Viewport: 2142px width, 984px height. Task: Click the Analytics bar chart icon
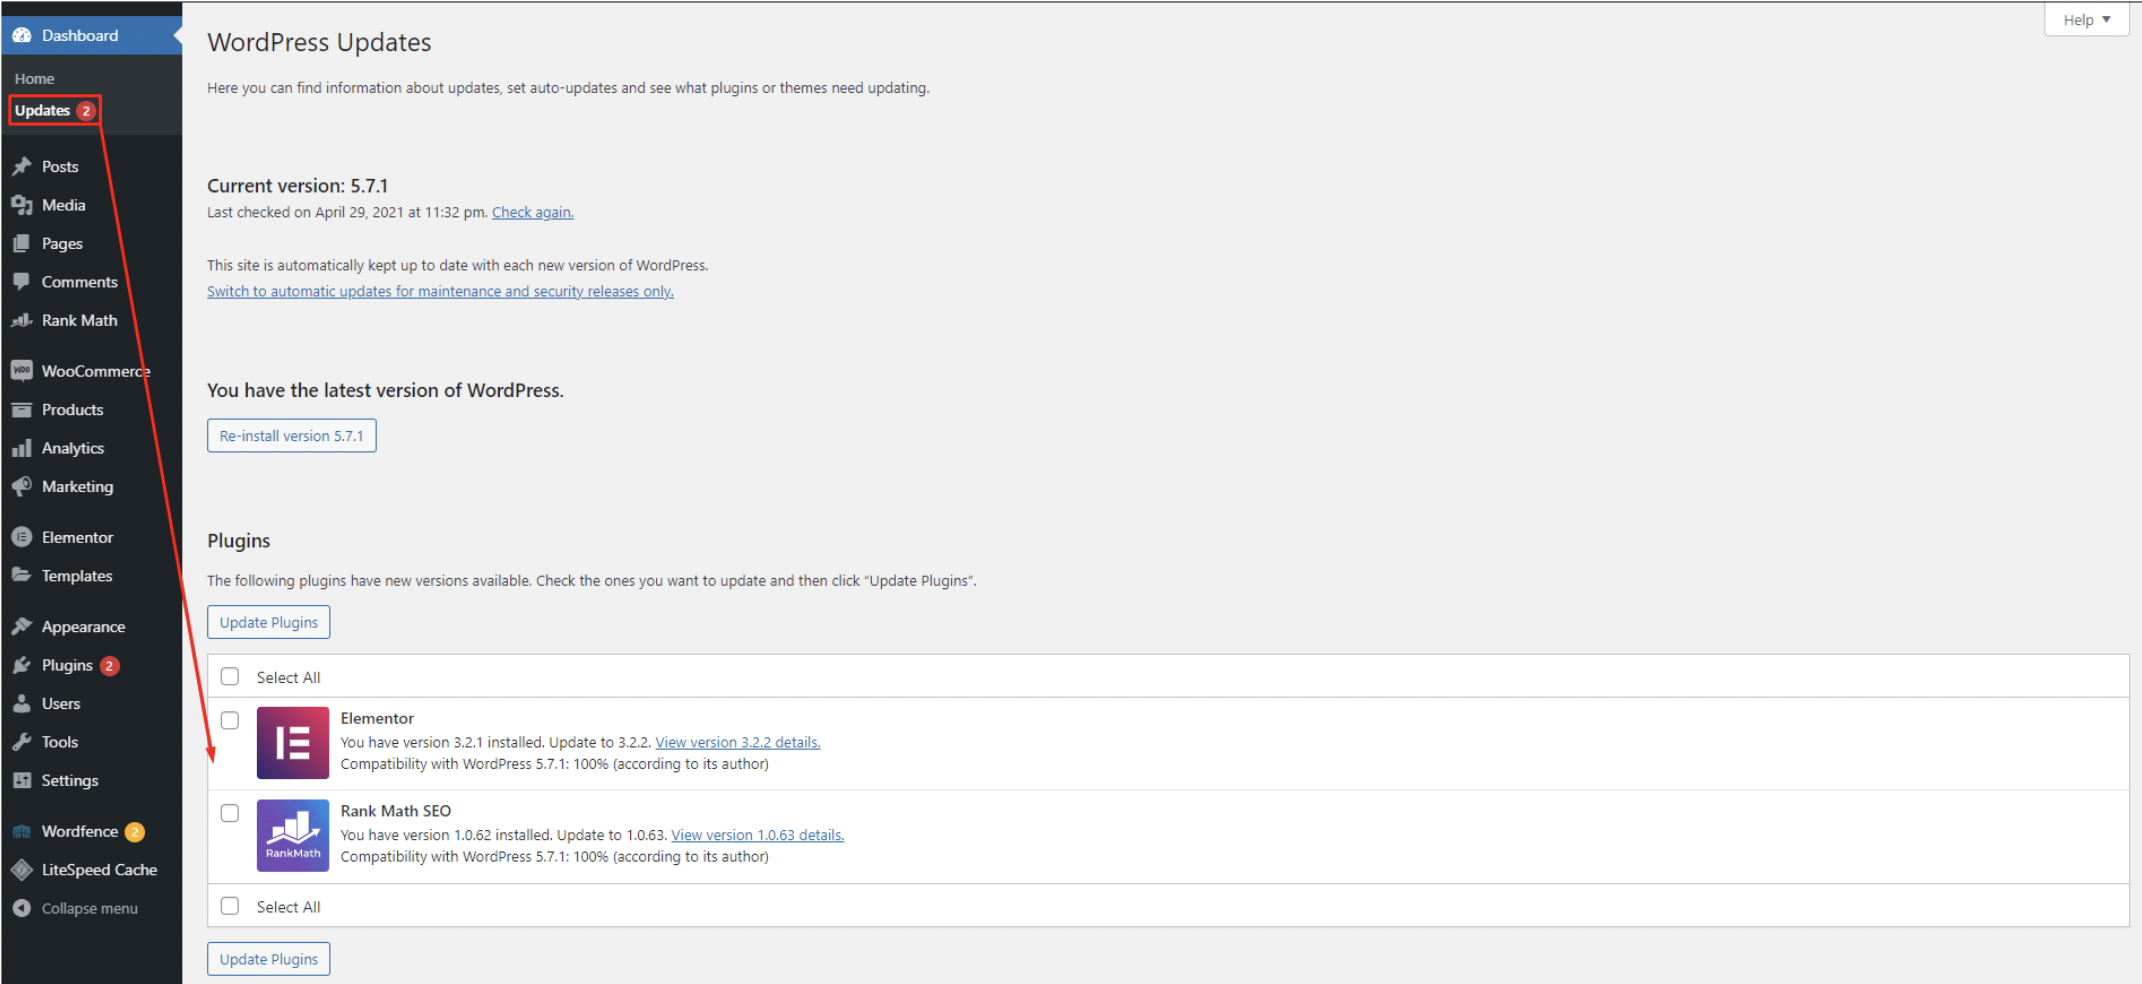pyautogui.click(x=22, y=448)
